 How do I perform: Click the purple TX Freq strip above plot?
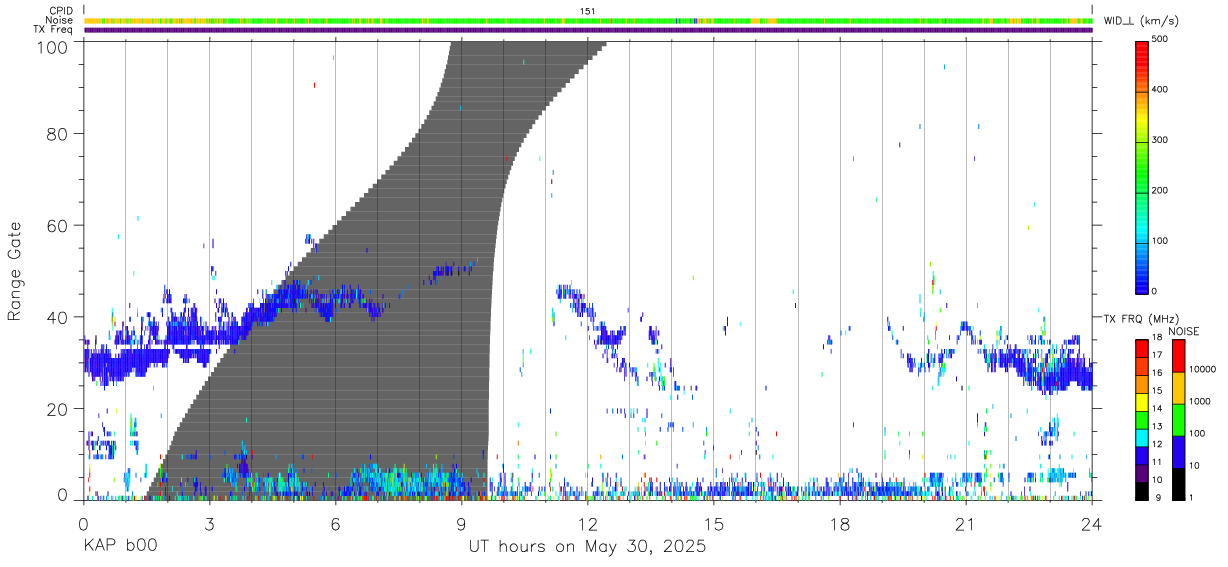(588, 30)
